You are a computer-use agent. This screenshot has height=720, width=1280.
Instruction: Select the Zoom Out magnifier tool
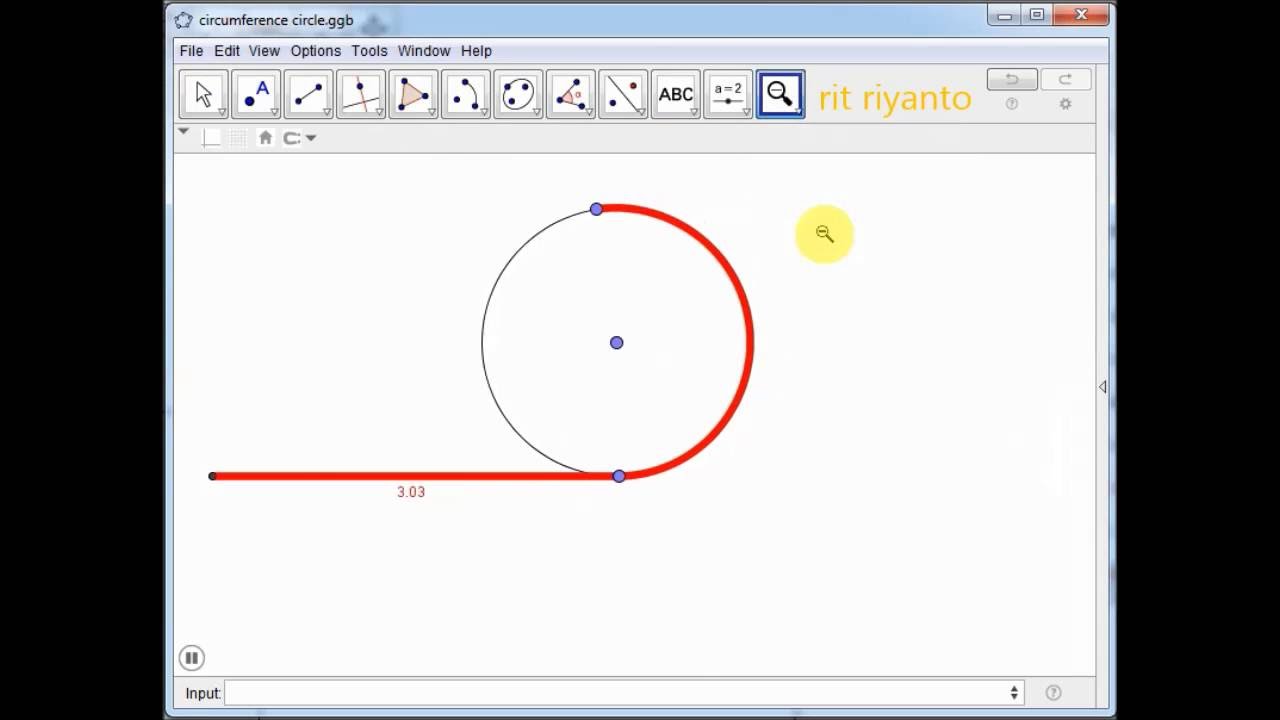tap(780, 94)
